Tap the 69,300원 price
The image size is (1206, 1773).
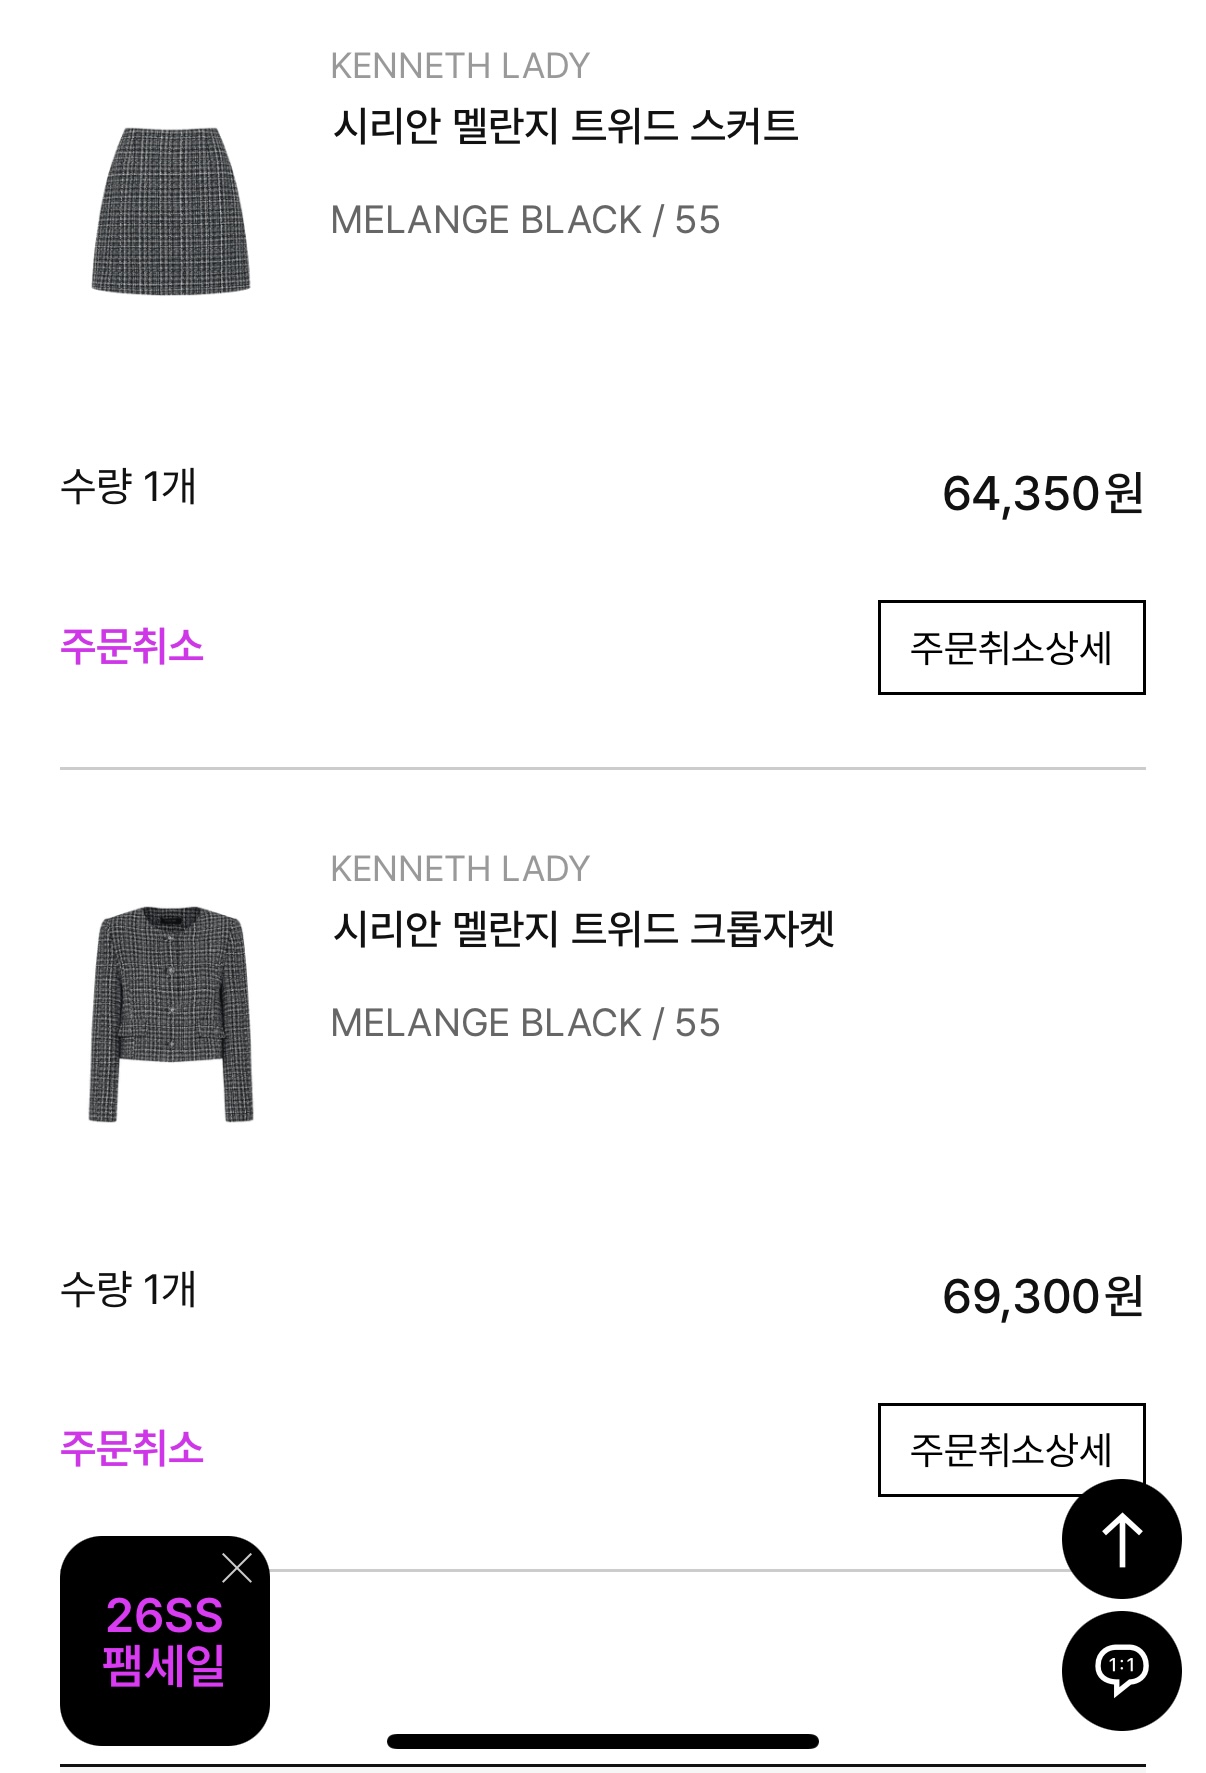click(1042, 1296)
